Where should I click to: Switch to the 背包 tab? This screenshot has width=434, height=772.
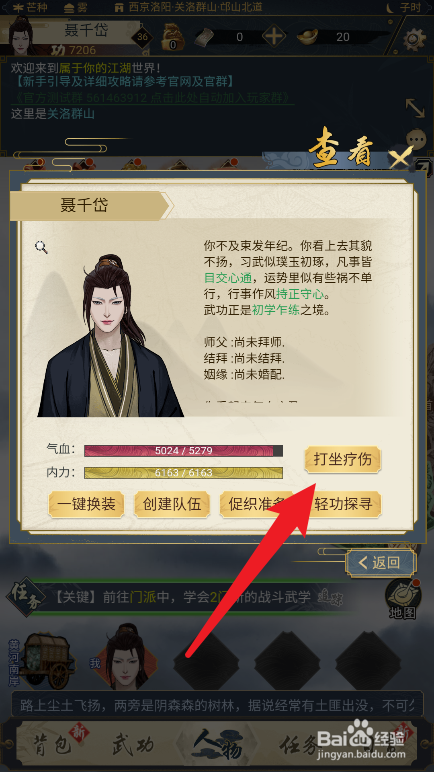(x=53, y=746)
